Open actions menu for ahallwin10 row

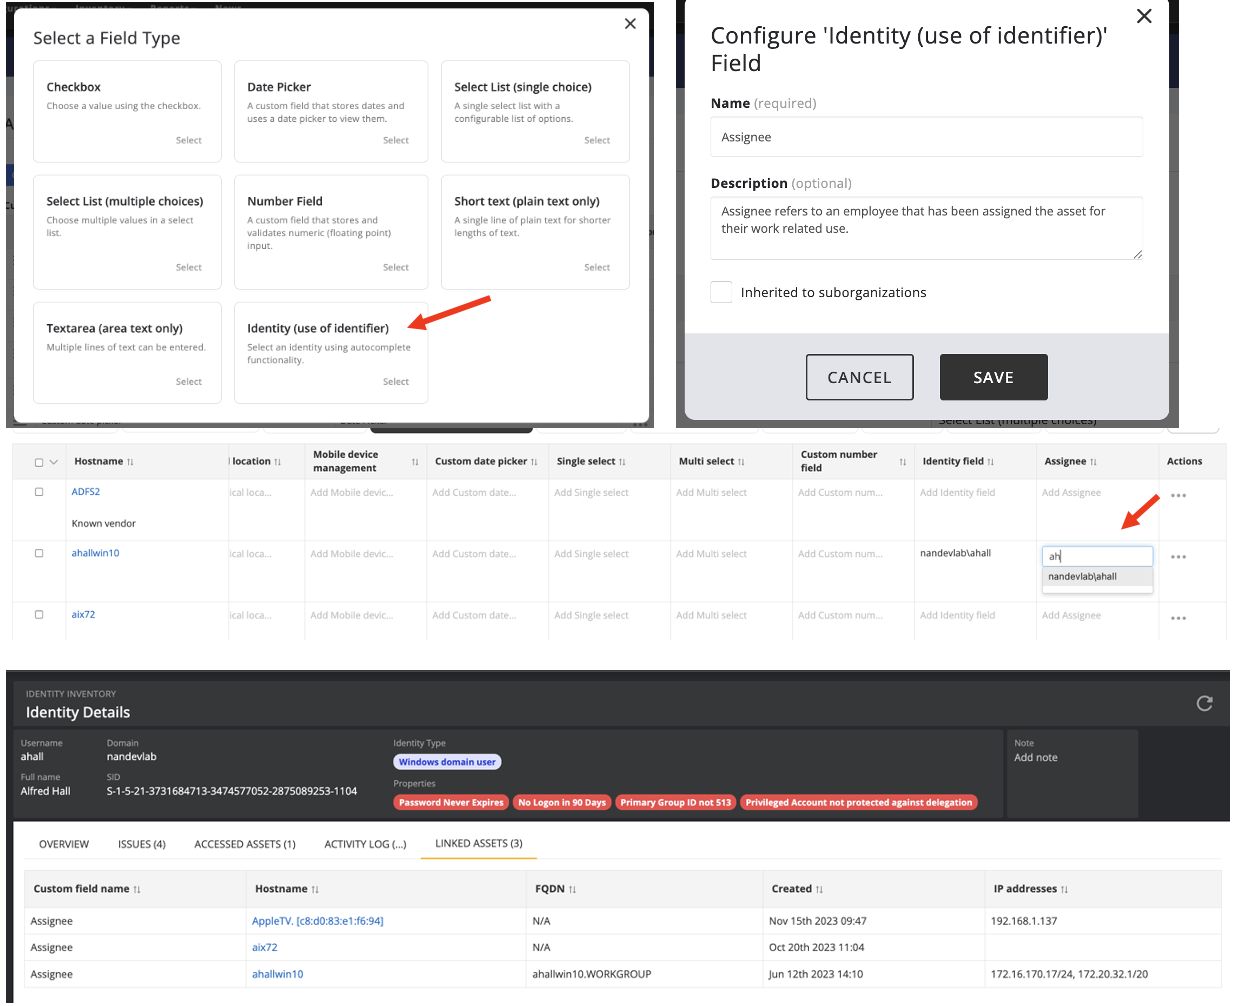1178,557
